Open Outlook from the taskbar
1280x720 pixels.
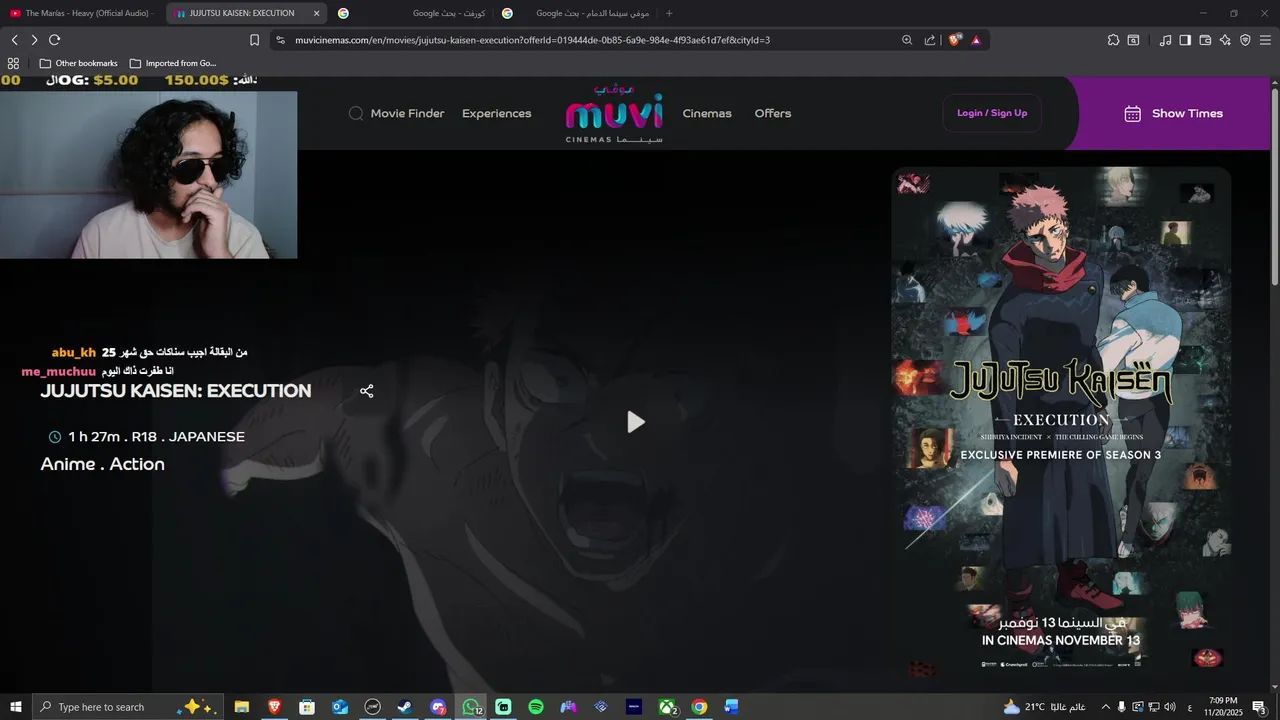pos(340,707)
